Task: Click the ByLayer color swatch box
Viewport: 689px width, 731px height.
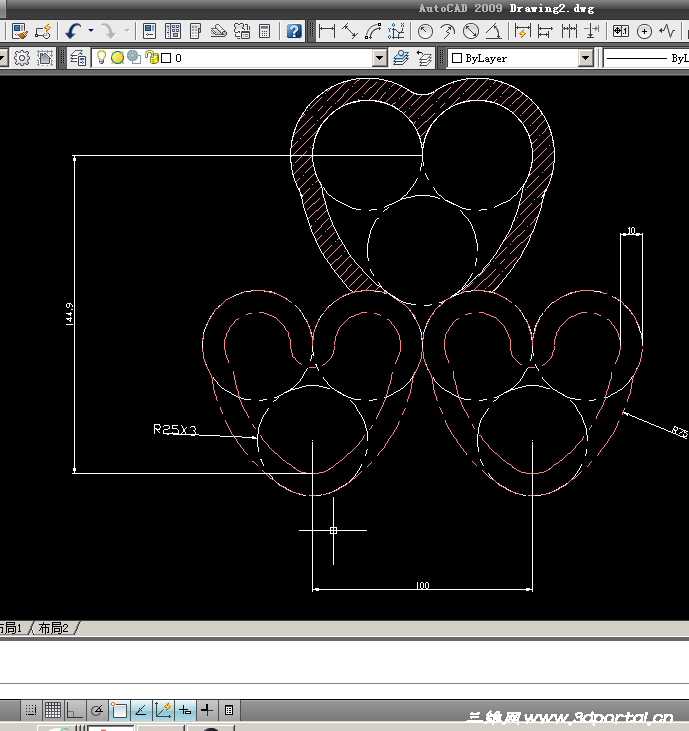Action: click(x=457, y=58)
